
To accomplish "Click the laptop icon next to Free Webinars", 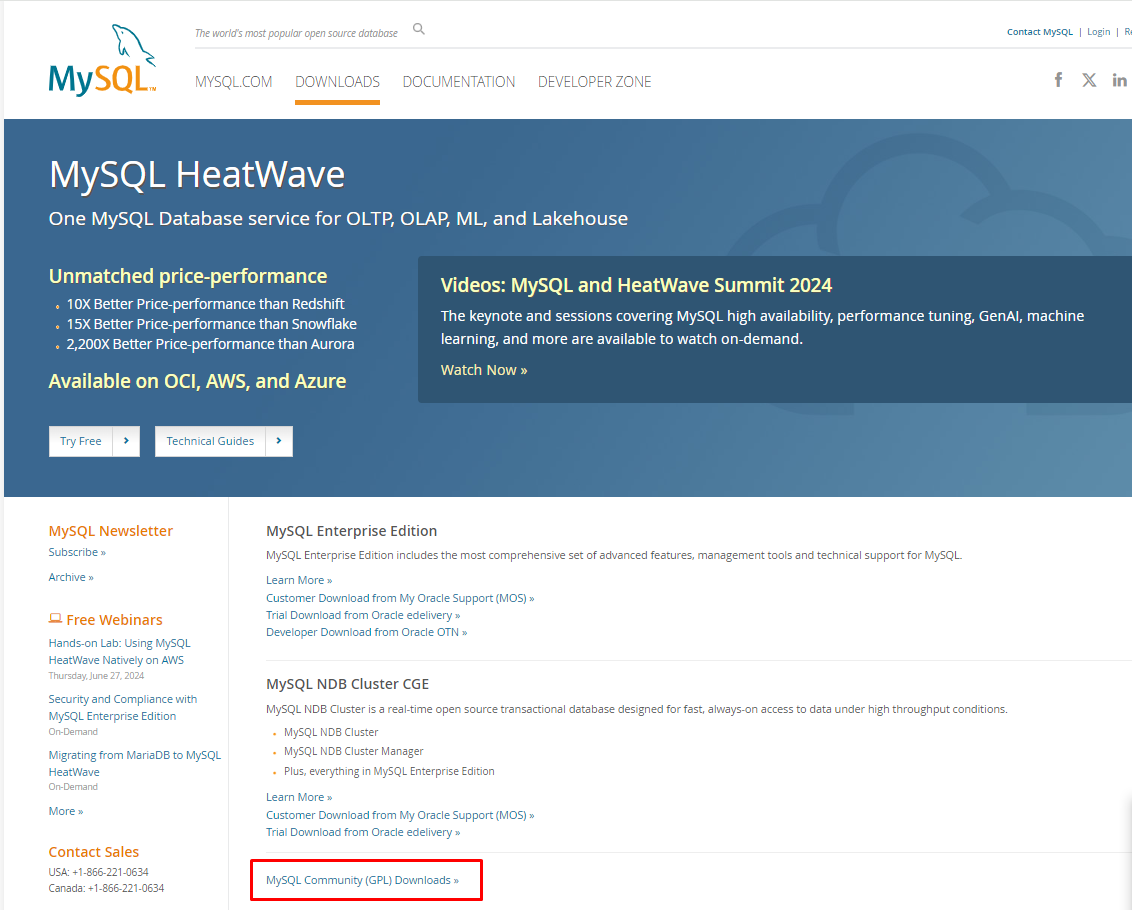I will coord(55,619).
